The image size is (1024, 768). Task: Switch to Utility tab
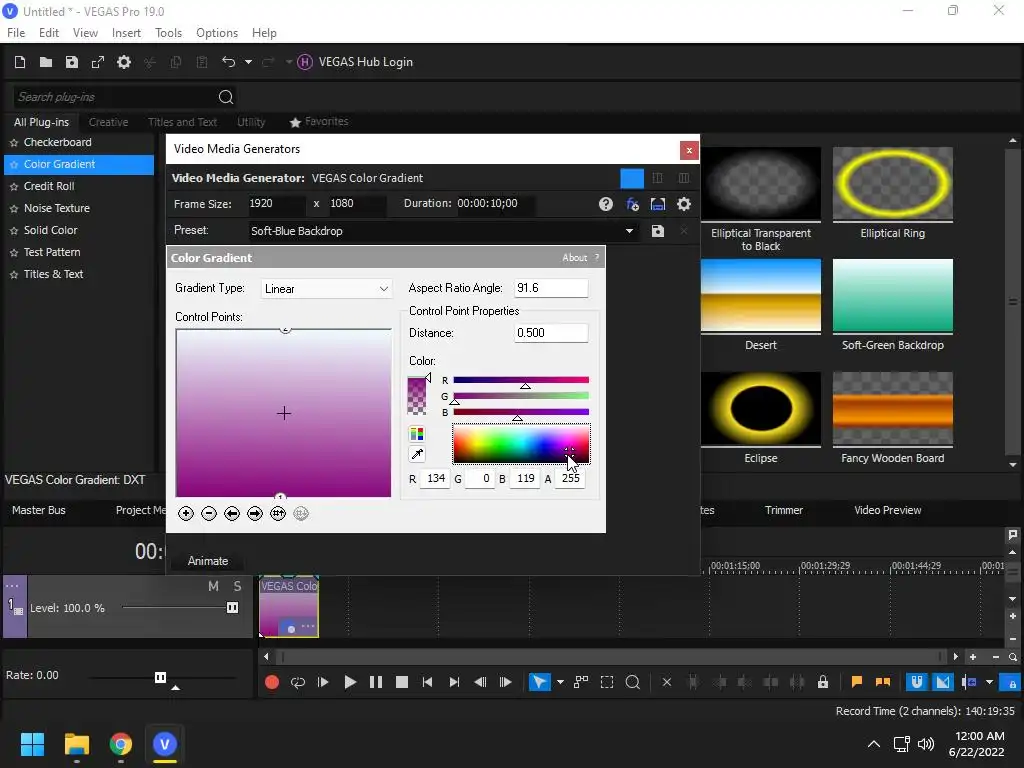[251, 122]
